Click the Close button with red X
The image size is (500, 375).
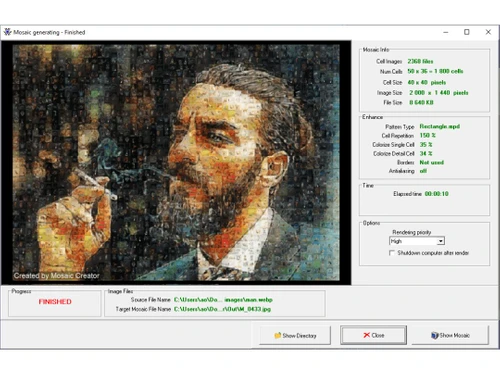[x=373, y=335]
